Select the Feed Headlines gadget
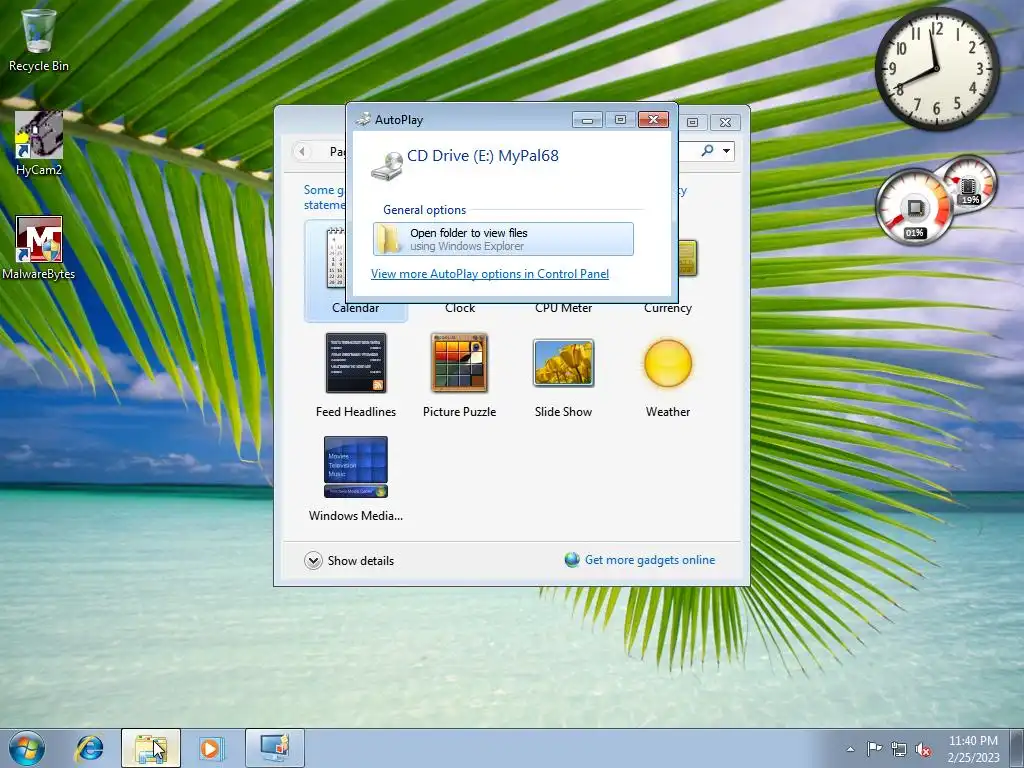The image size is (1024, 768). coord(356,362)
